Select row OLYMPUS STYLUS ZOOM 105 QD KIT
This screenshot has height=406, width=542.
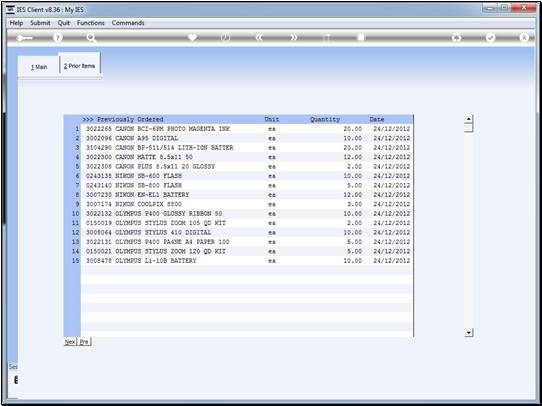pos(247,223)
